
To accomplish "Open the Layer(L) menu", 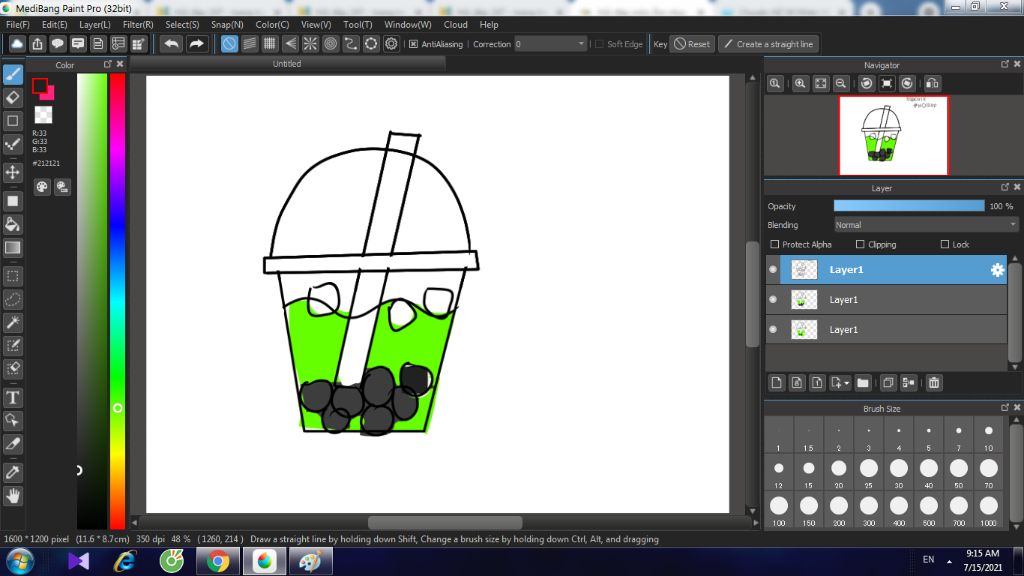I will [x=95, y=24].
